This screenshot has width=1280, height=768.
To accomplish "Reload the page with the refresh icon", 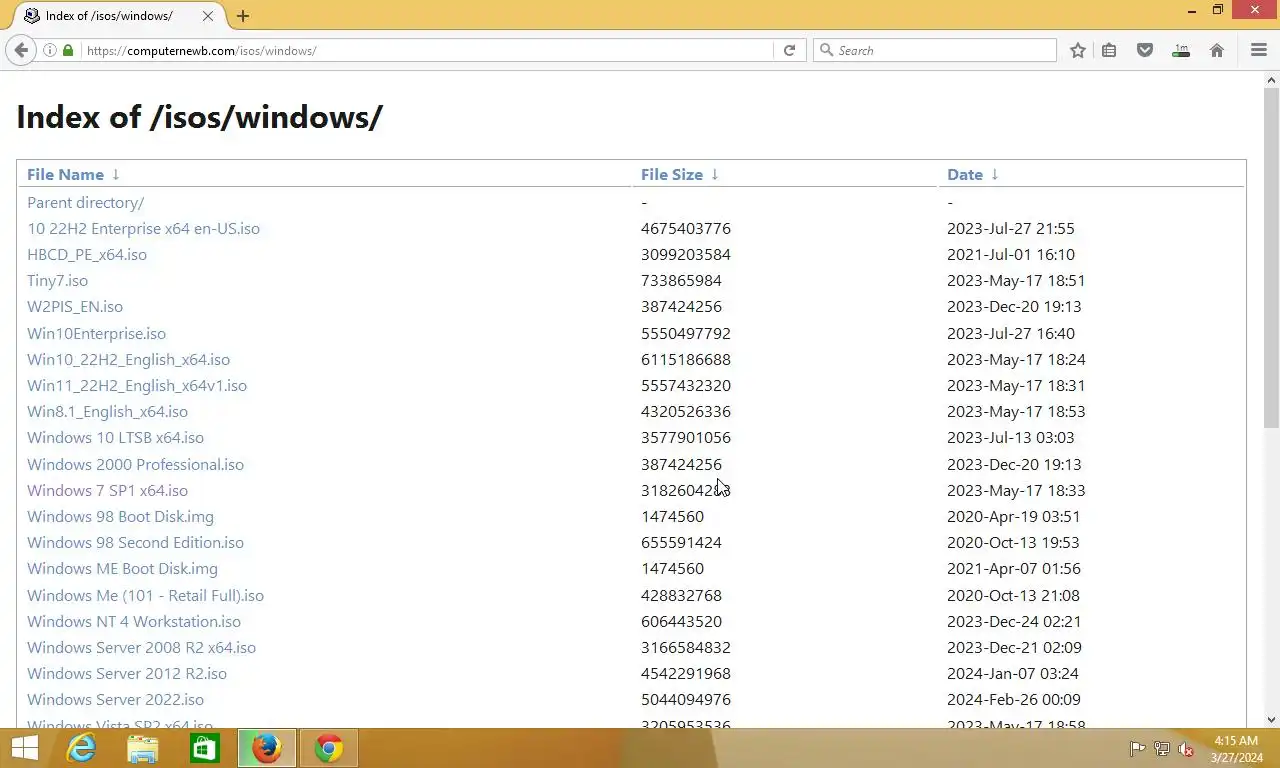I will [x=789, y=50].
